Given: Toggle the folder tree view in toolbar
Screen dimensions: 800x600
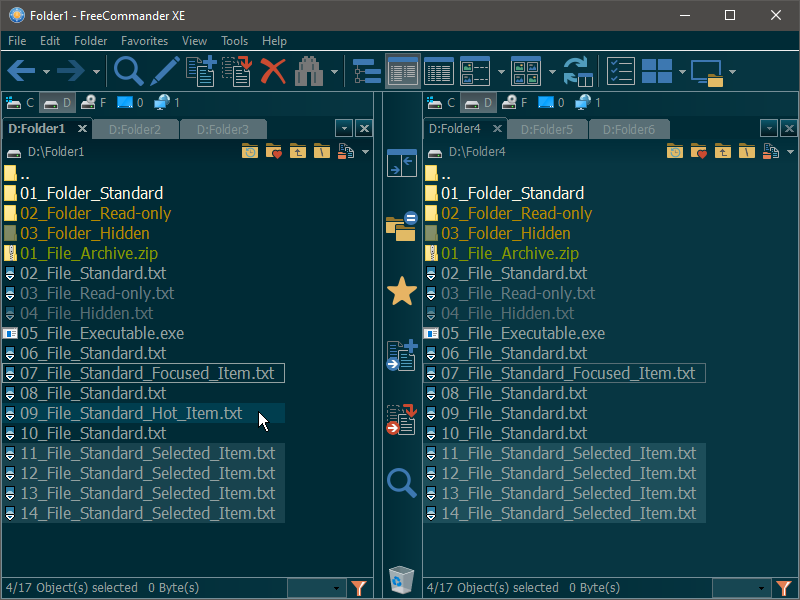Looking at the screenshot, I should coord(367,71).
